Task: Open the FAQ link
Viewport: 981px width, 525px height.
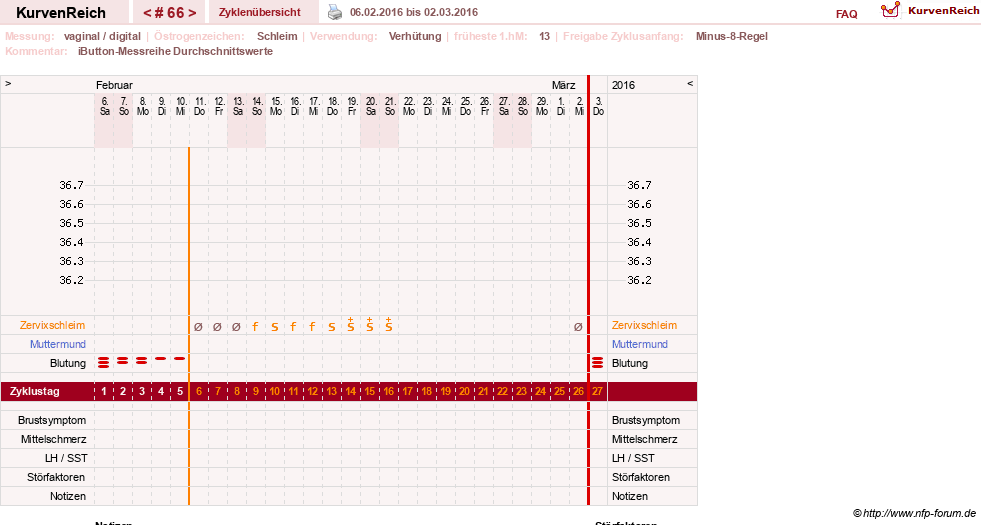Action: 846,14
